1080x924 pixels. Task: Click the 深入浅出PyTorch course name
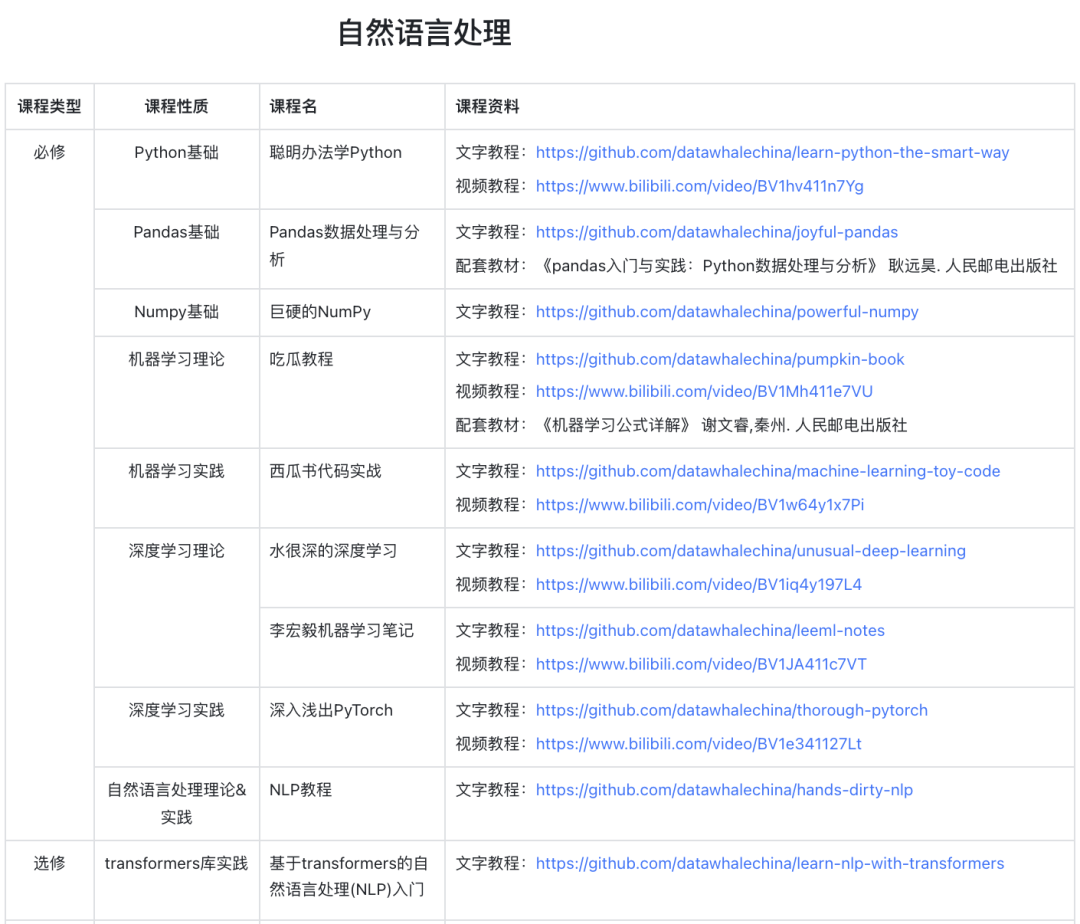pos(331,710)
